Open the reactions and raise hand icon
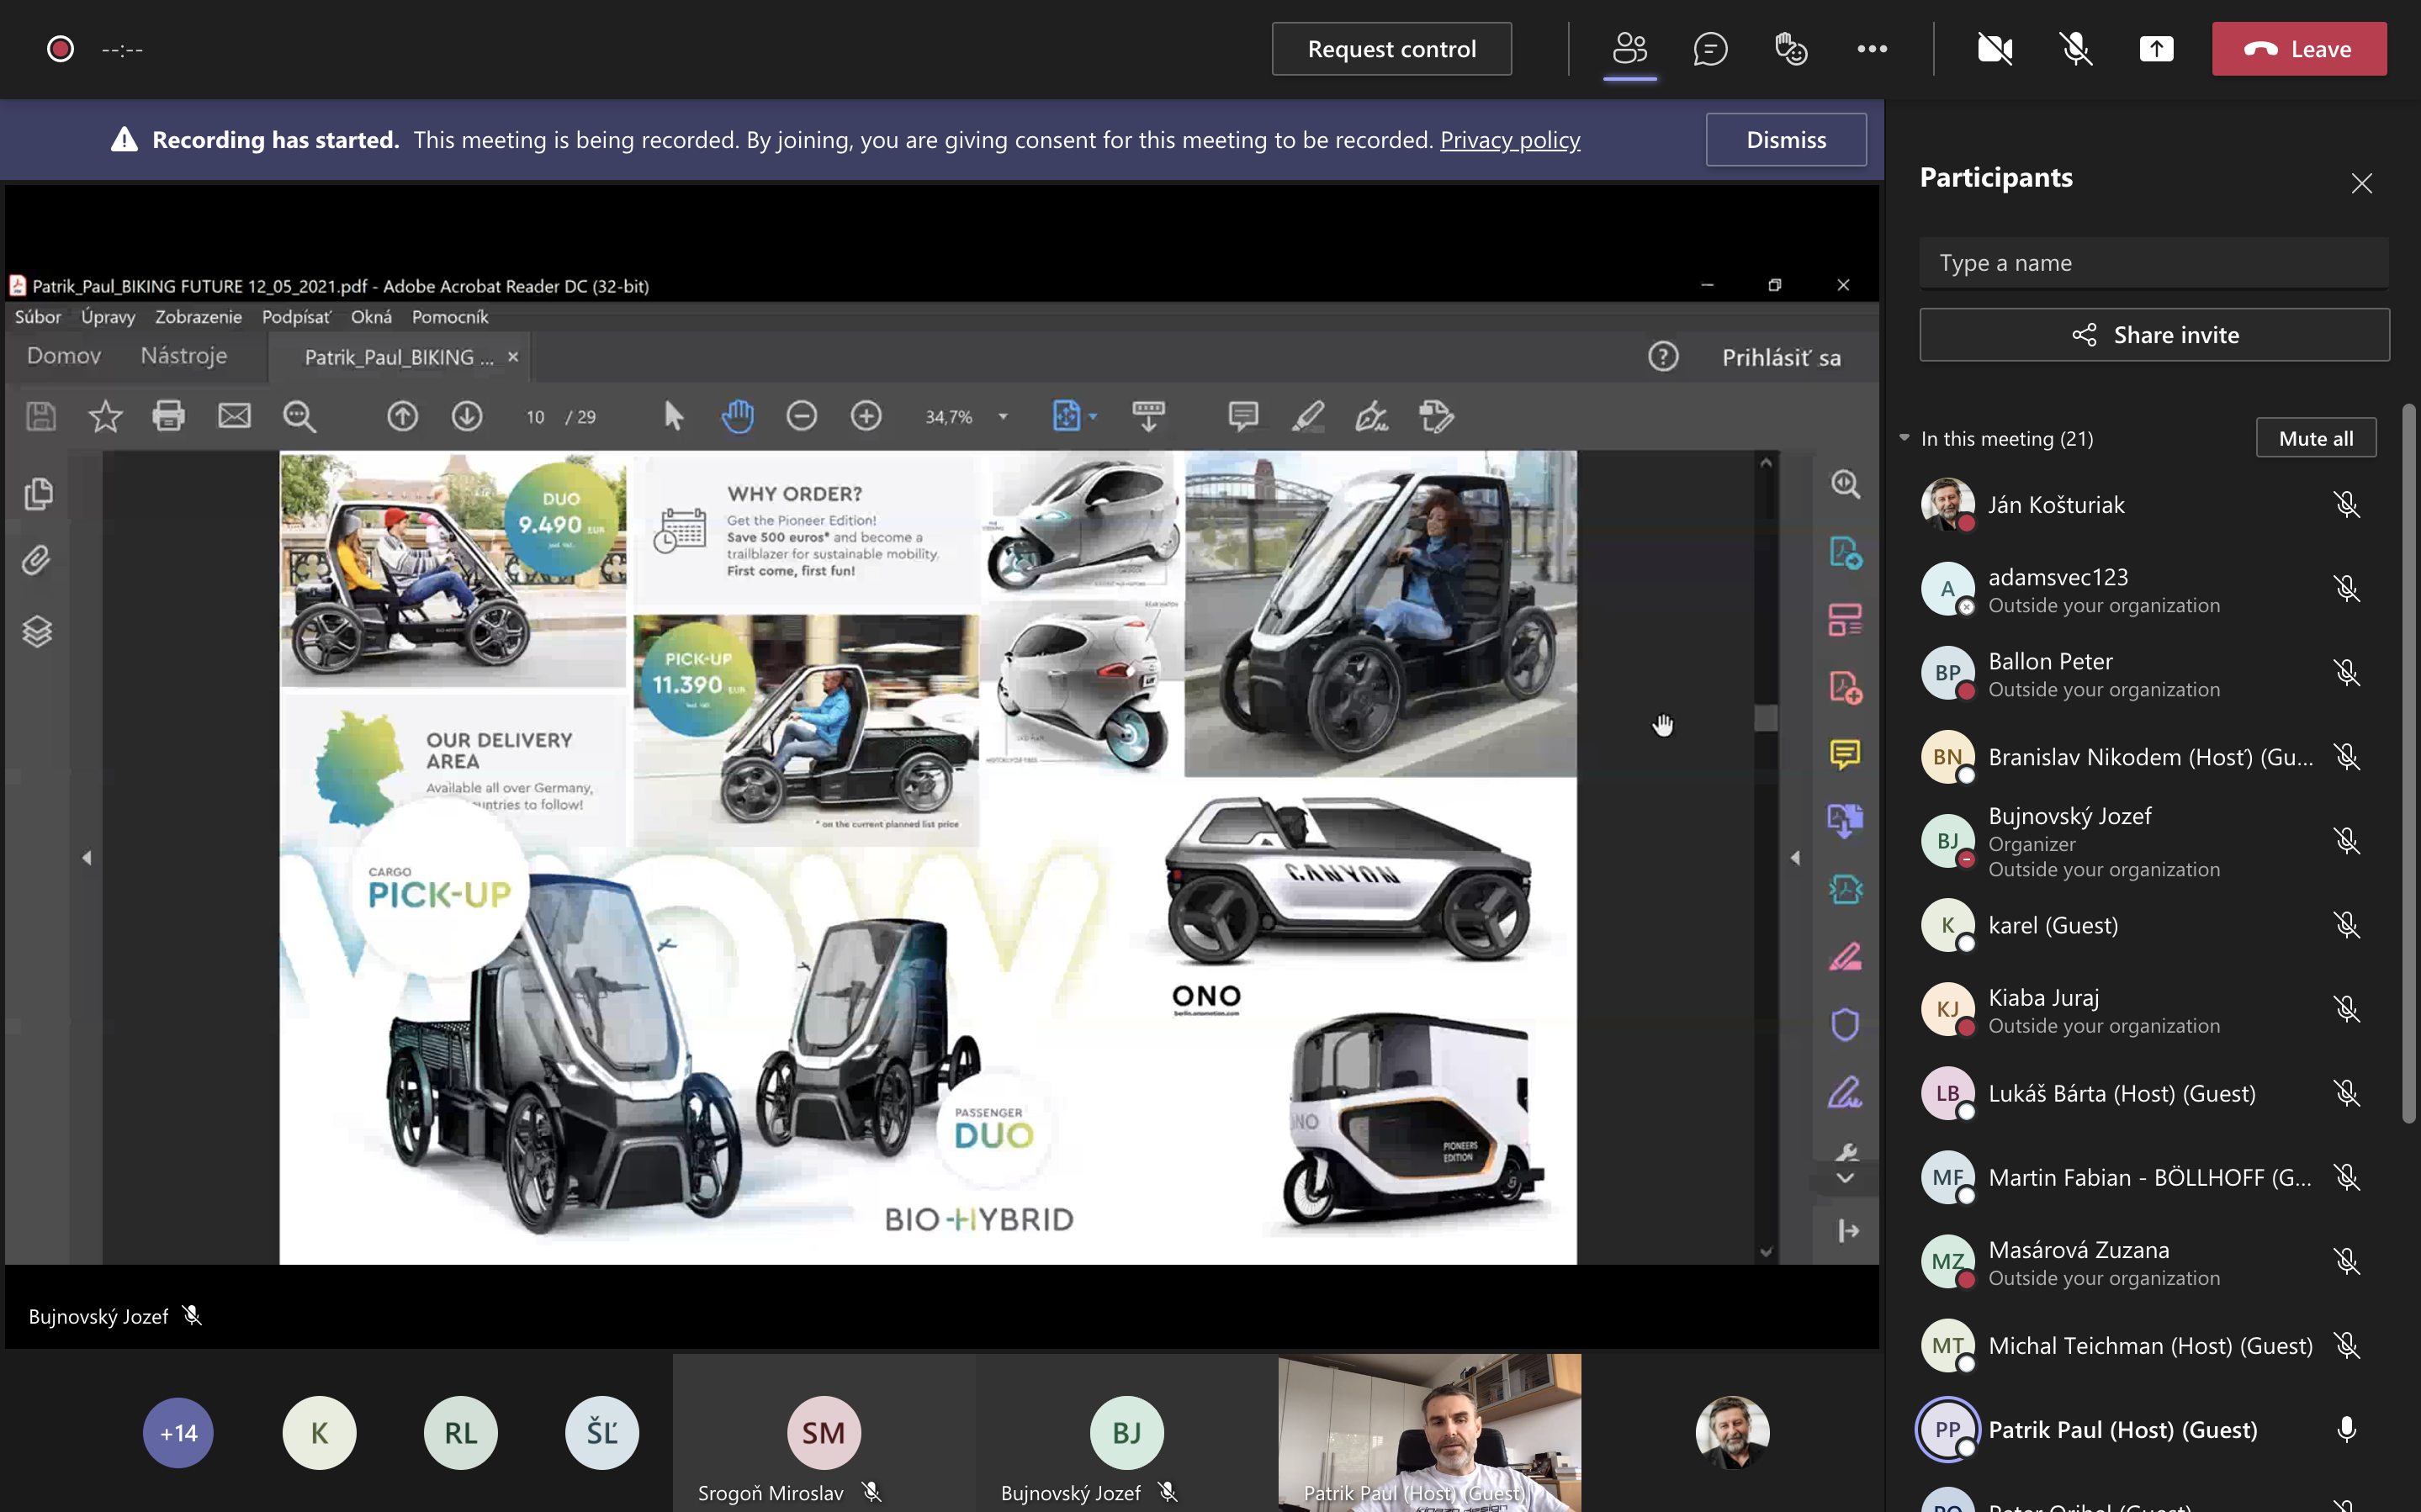The height and width of the screenshot is (1512, 2421). click(1790, 49)
